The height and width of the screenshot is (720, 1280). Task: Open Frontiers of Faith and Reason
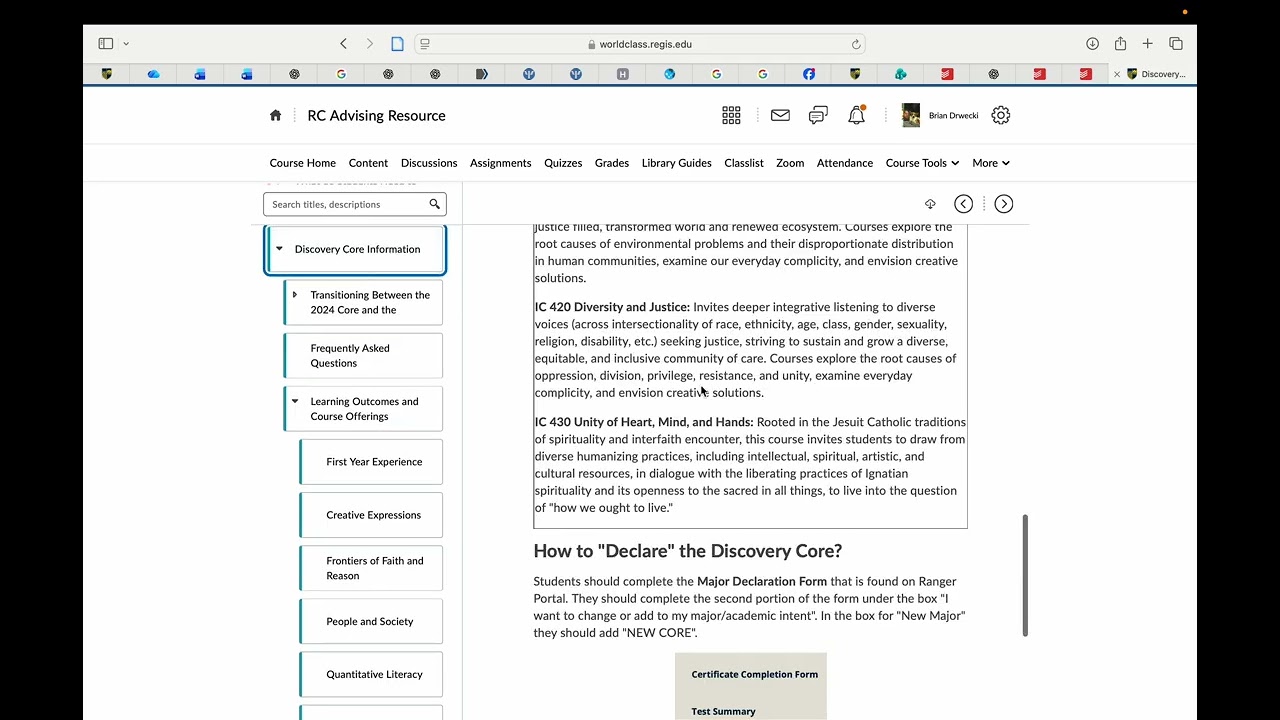tap(371, 568)
